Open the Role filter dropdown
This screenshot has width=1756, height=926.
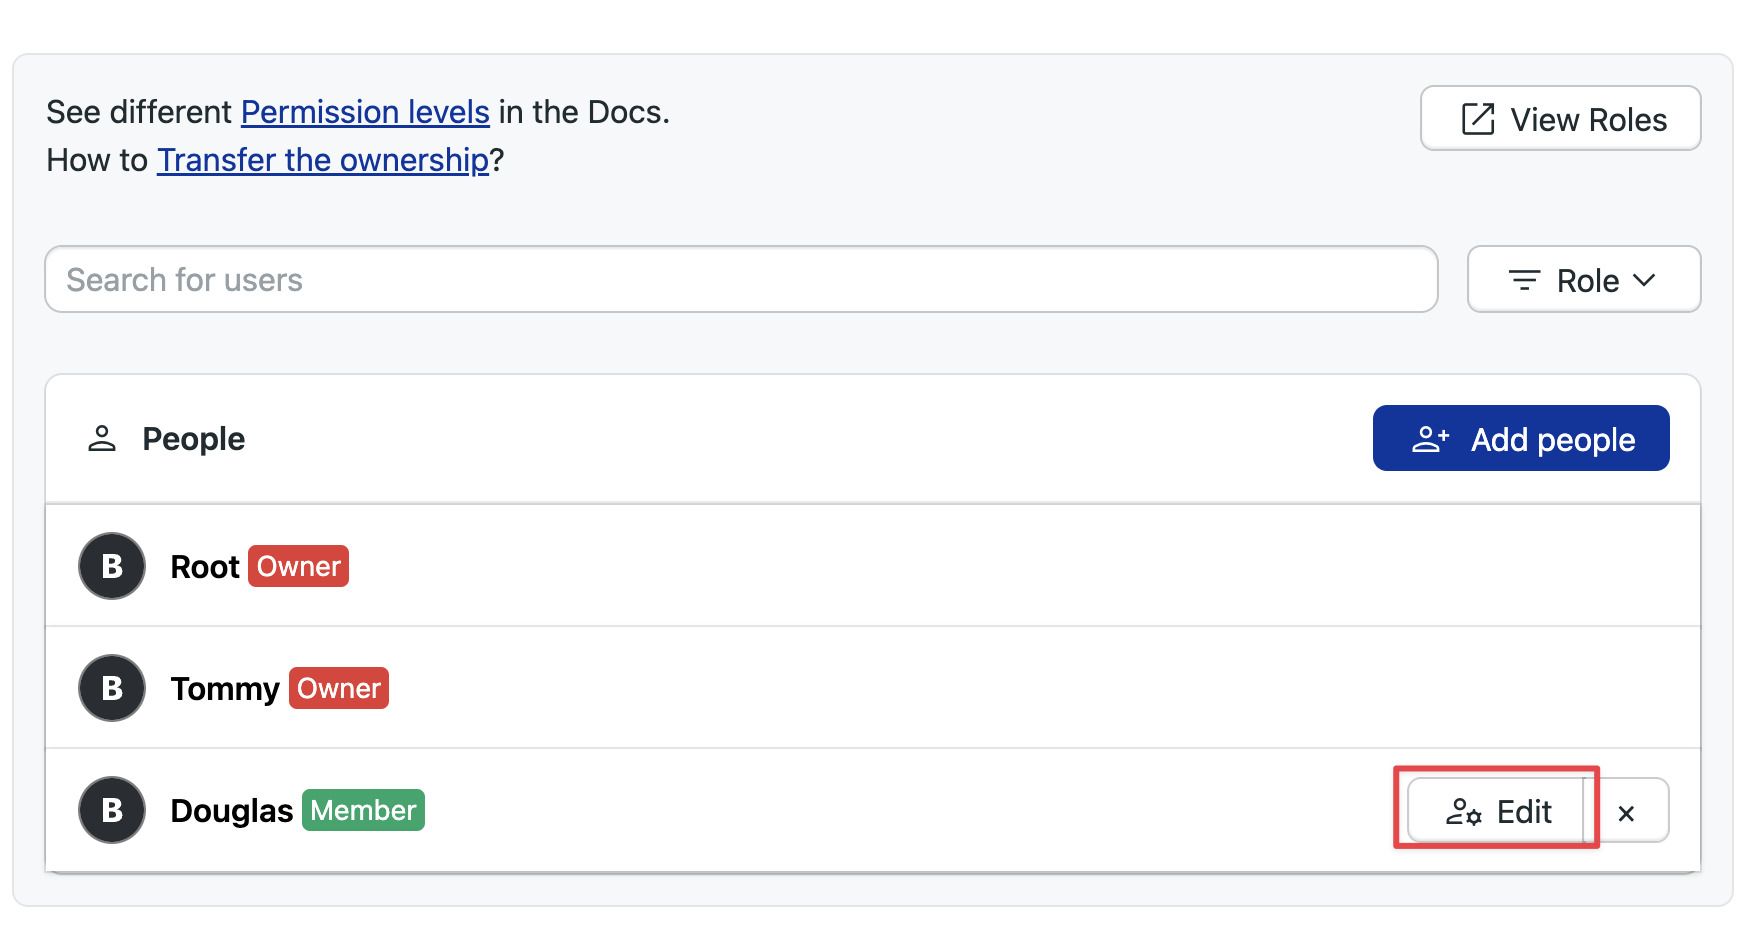tap(1584, 280)
